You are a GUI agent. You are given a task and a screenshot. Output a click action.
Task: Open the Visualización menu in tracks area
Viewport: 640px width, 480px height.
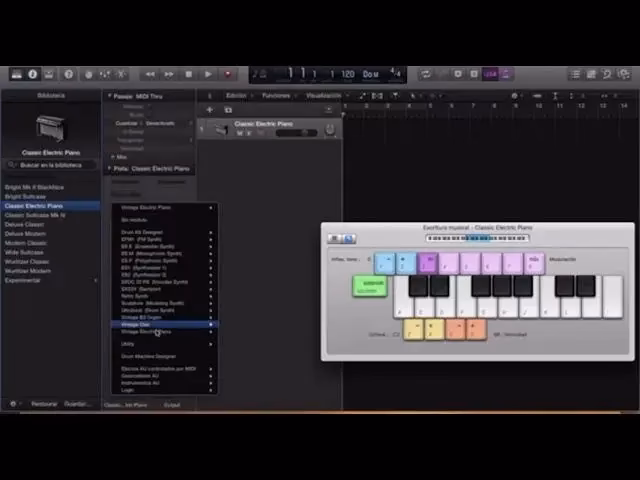click(x=323, y=96)
